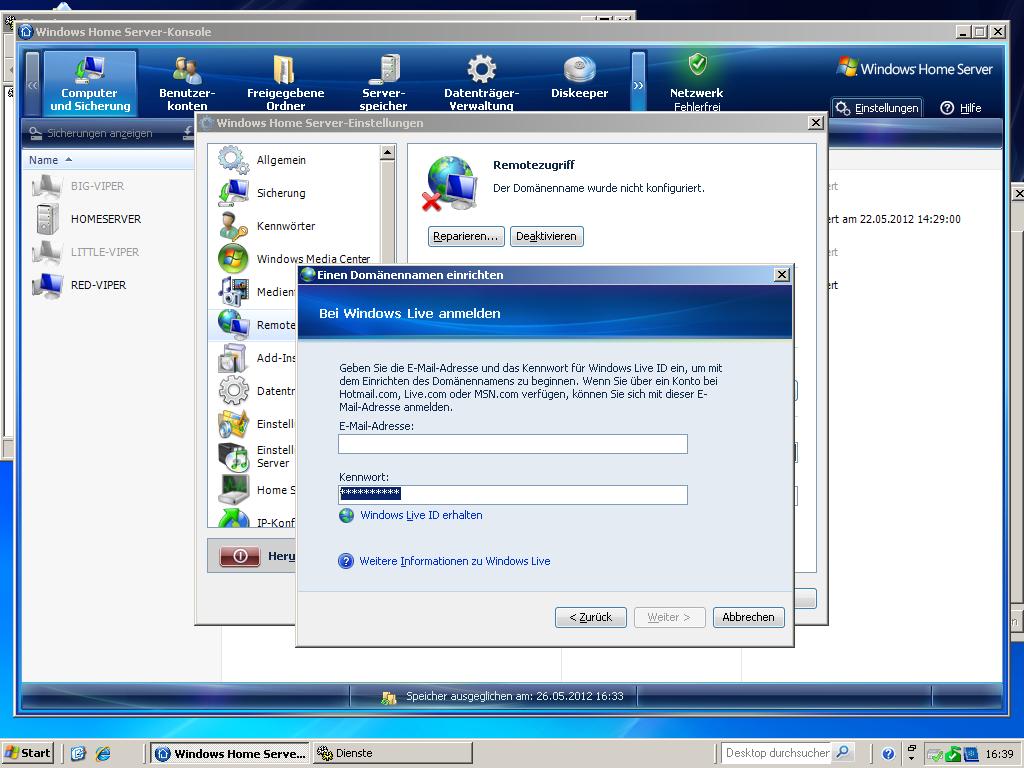1024x768 pixels.
Task: Click Windows Home Server tray icon
Action: click(x=953, y=754)
